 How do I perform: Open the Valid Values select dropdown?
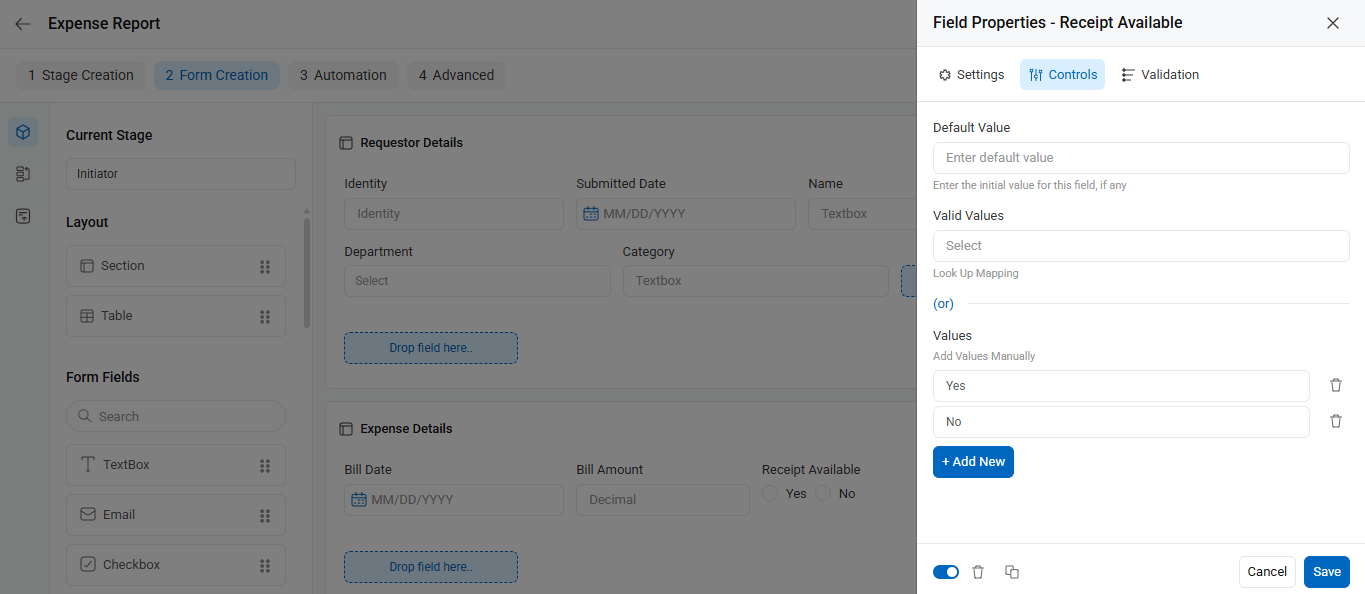coord(1141,246)
